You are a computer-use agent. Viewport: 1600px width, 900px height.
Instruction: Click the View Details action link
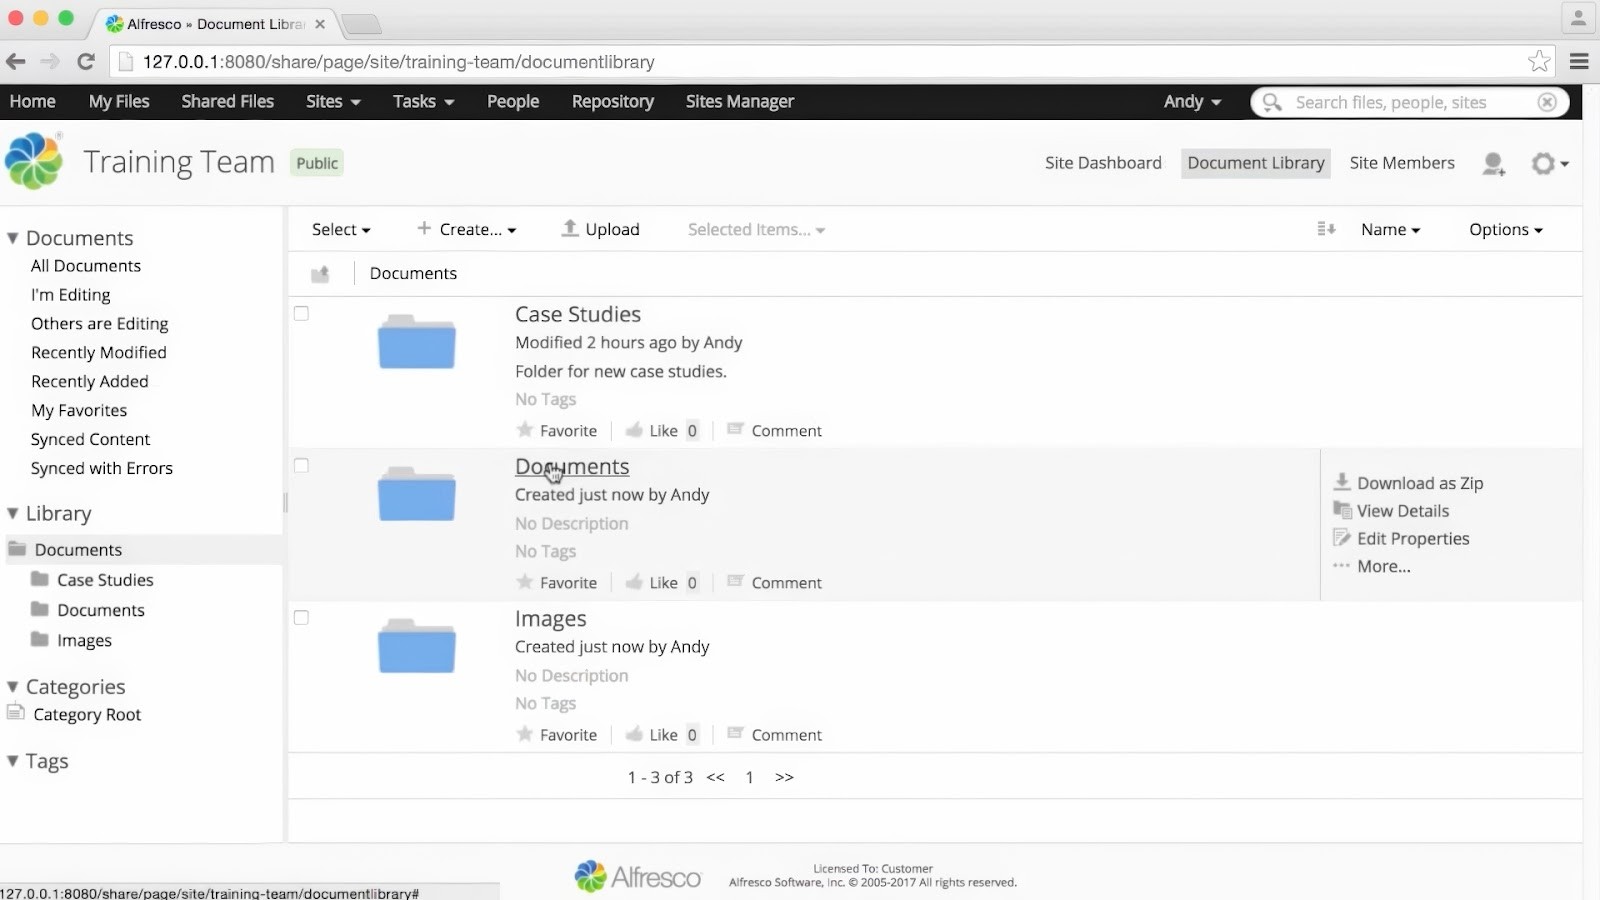tap(1402, 510)
